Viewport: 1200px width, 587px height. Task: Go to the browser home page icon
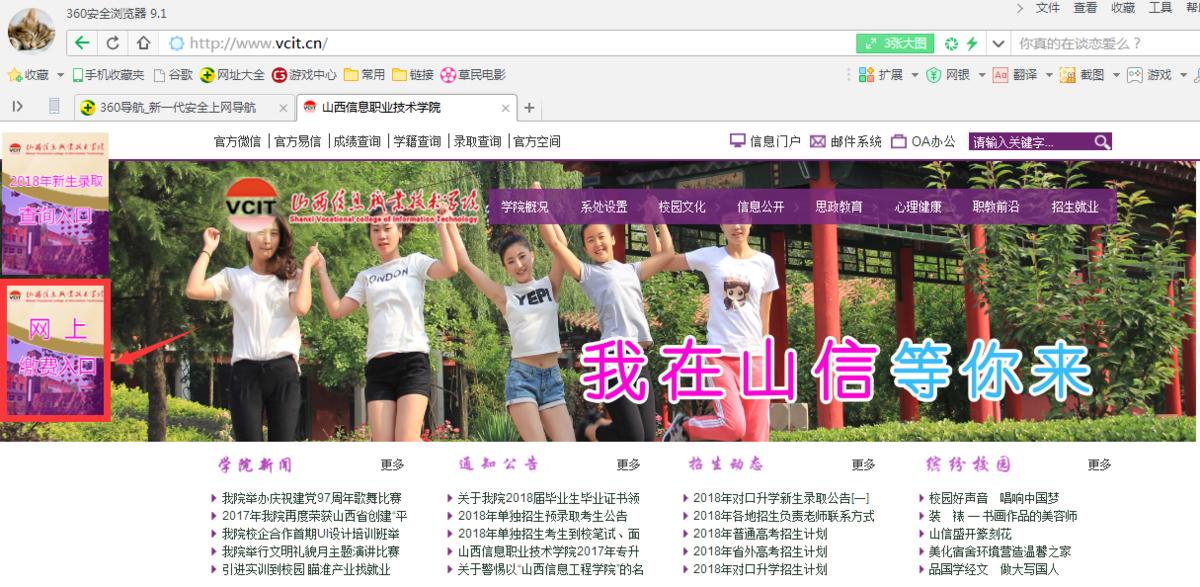[x=143, y=43]
